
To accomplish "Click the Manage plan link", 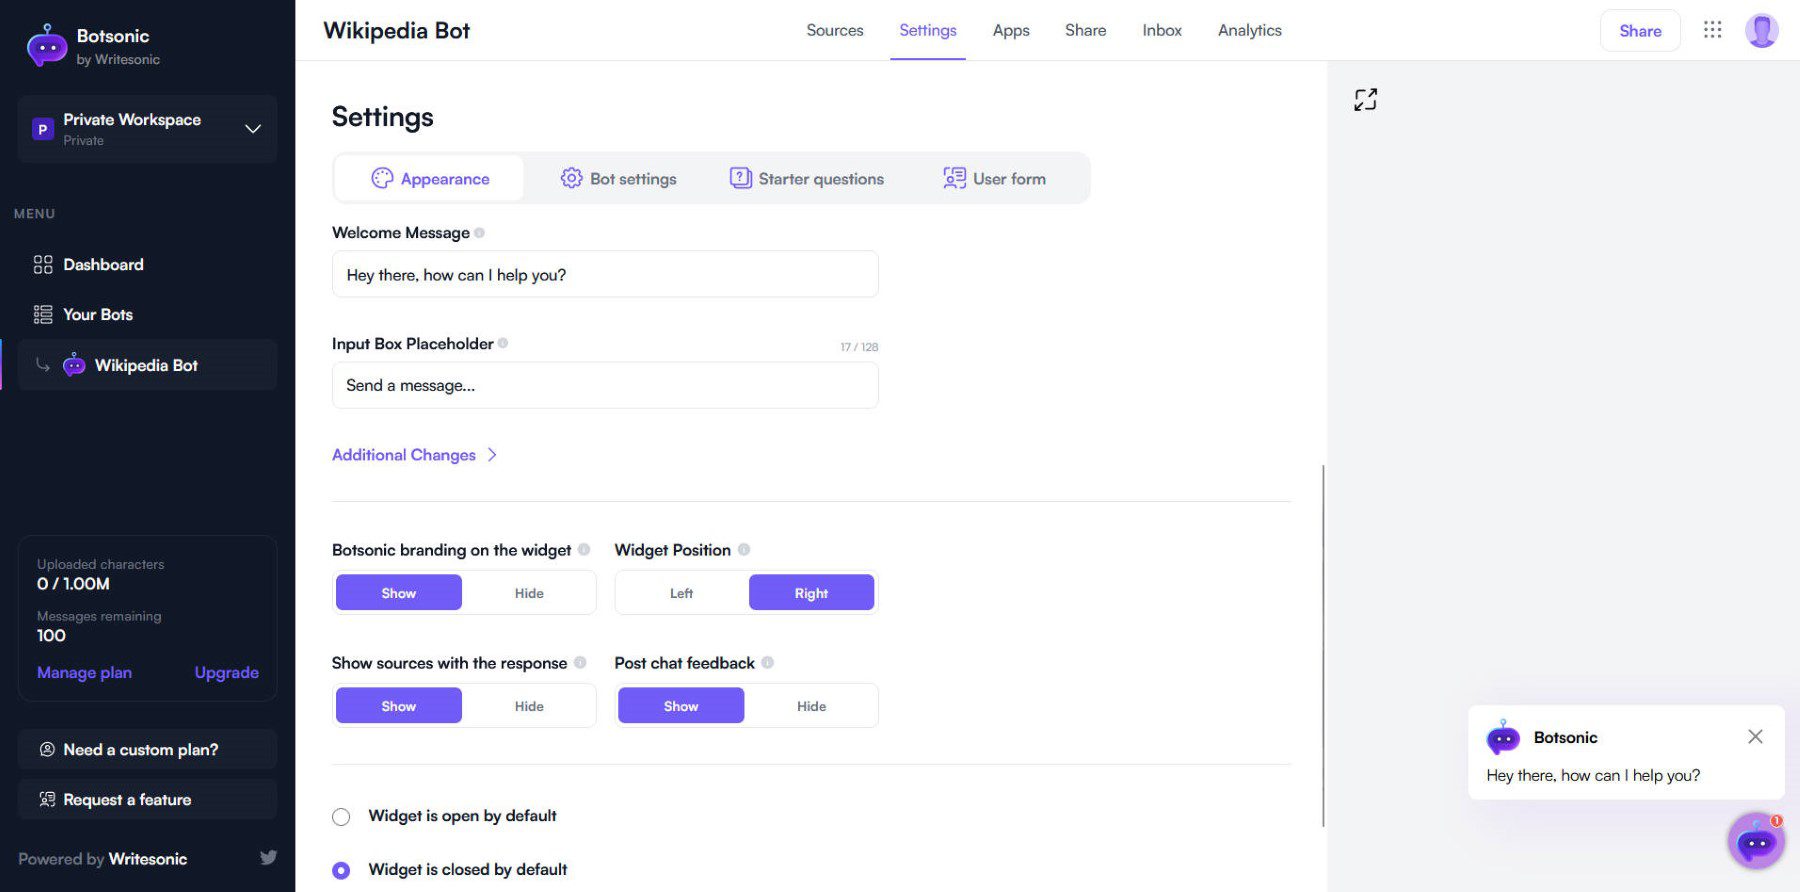I will point(84,673).
